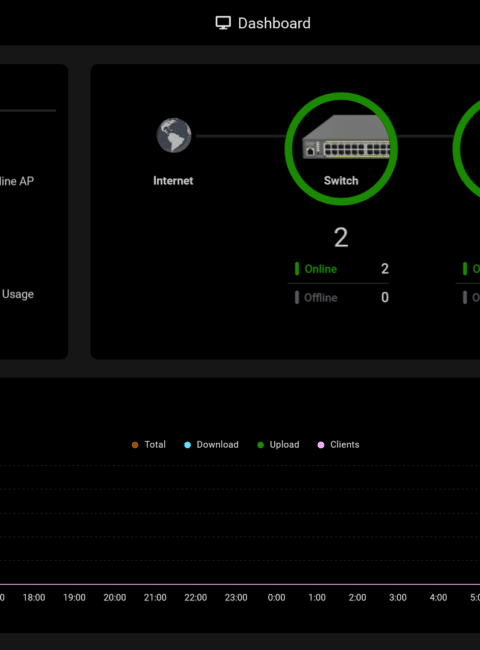The image size is (480, 650).
Task: Click the 4:00 time axis label
Action: pos(438,597)
